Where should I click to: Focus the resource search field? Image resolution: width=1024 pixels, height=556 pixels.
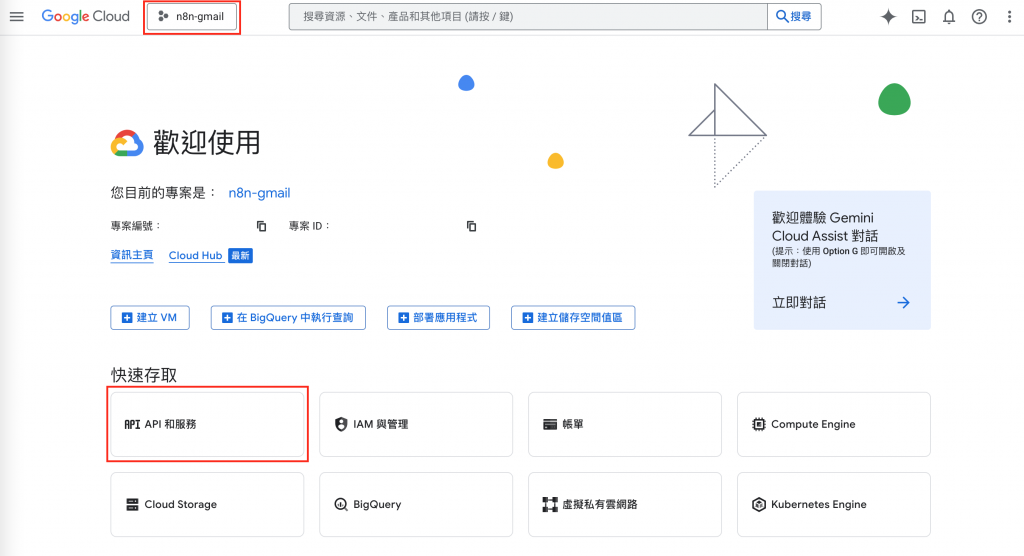coord(528,17)
